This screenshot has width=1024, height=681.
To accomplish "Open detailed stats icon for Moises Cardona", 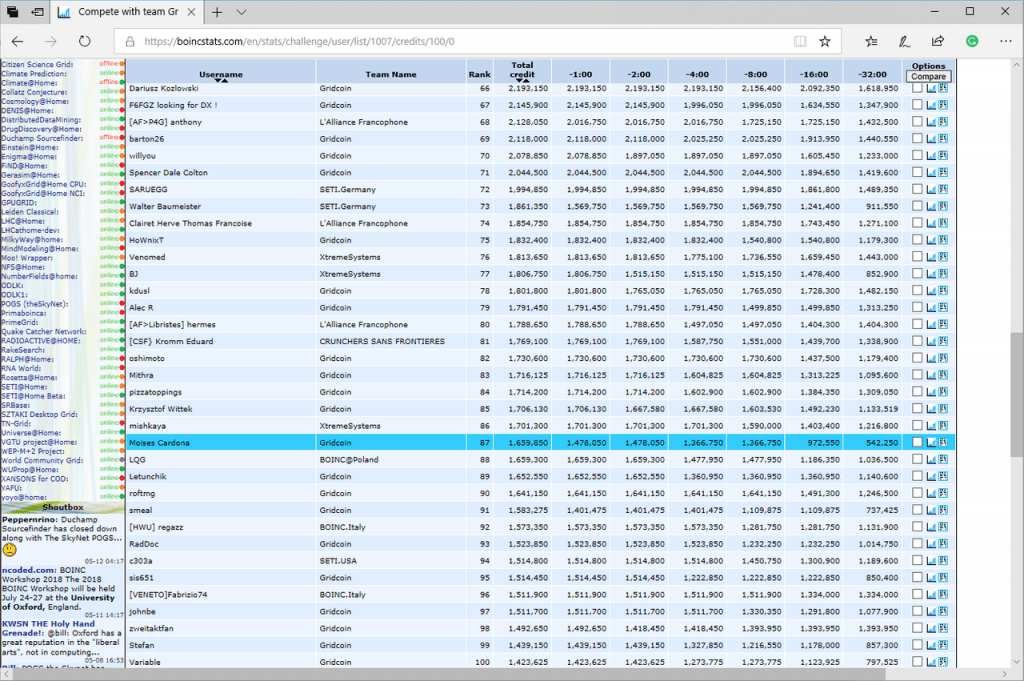I will click(x=943, y=442).
